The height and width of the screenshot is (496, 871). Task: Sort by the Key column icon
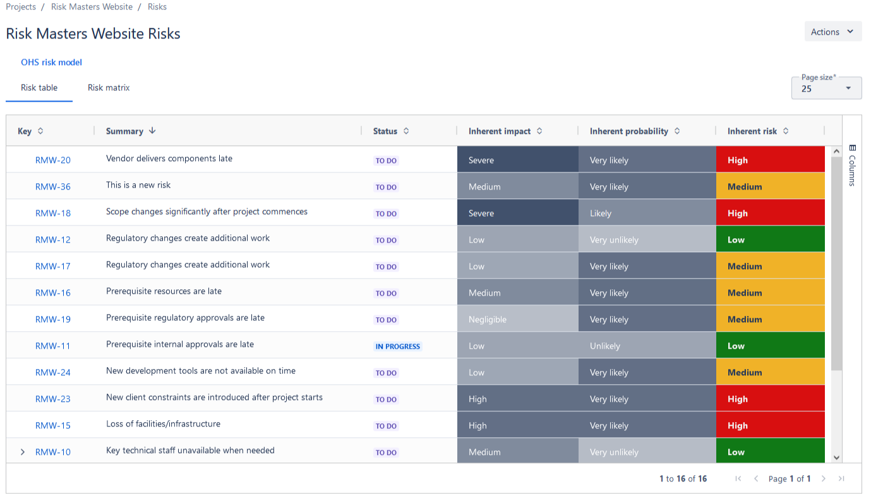point(41,131)
